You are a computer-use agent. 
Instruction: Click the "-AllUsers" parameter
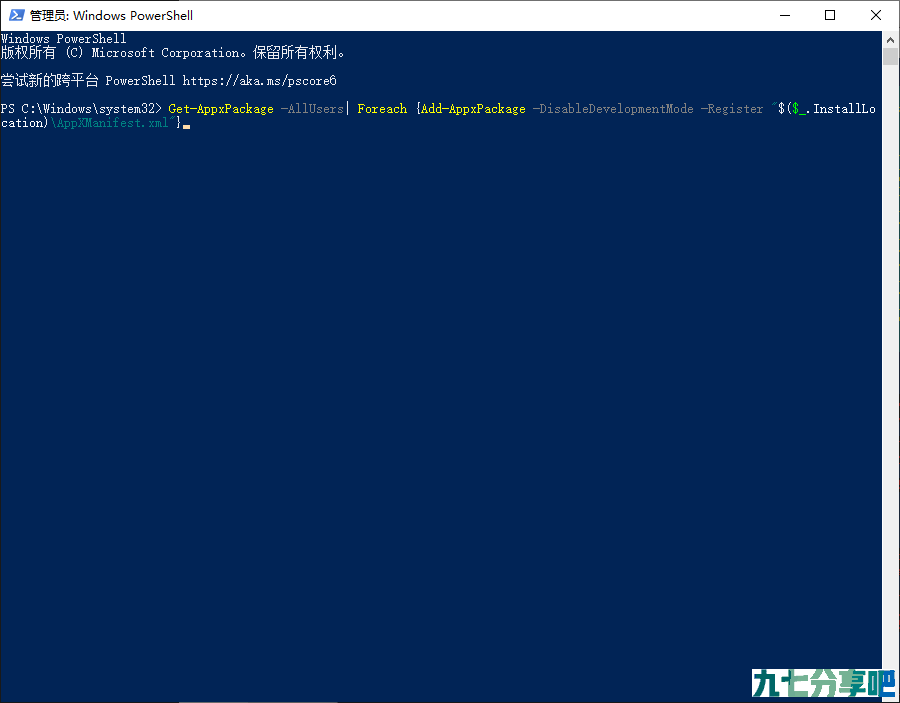pos(312,109)
